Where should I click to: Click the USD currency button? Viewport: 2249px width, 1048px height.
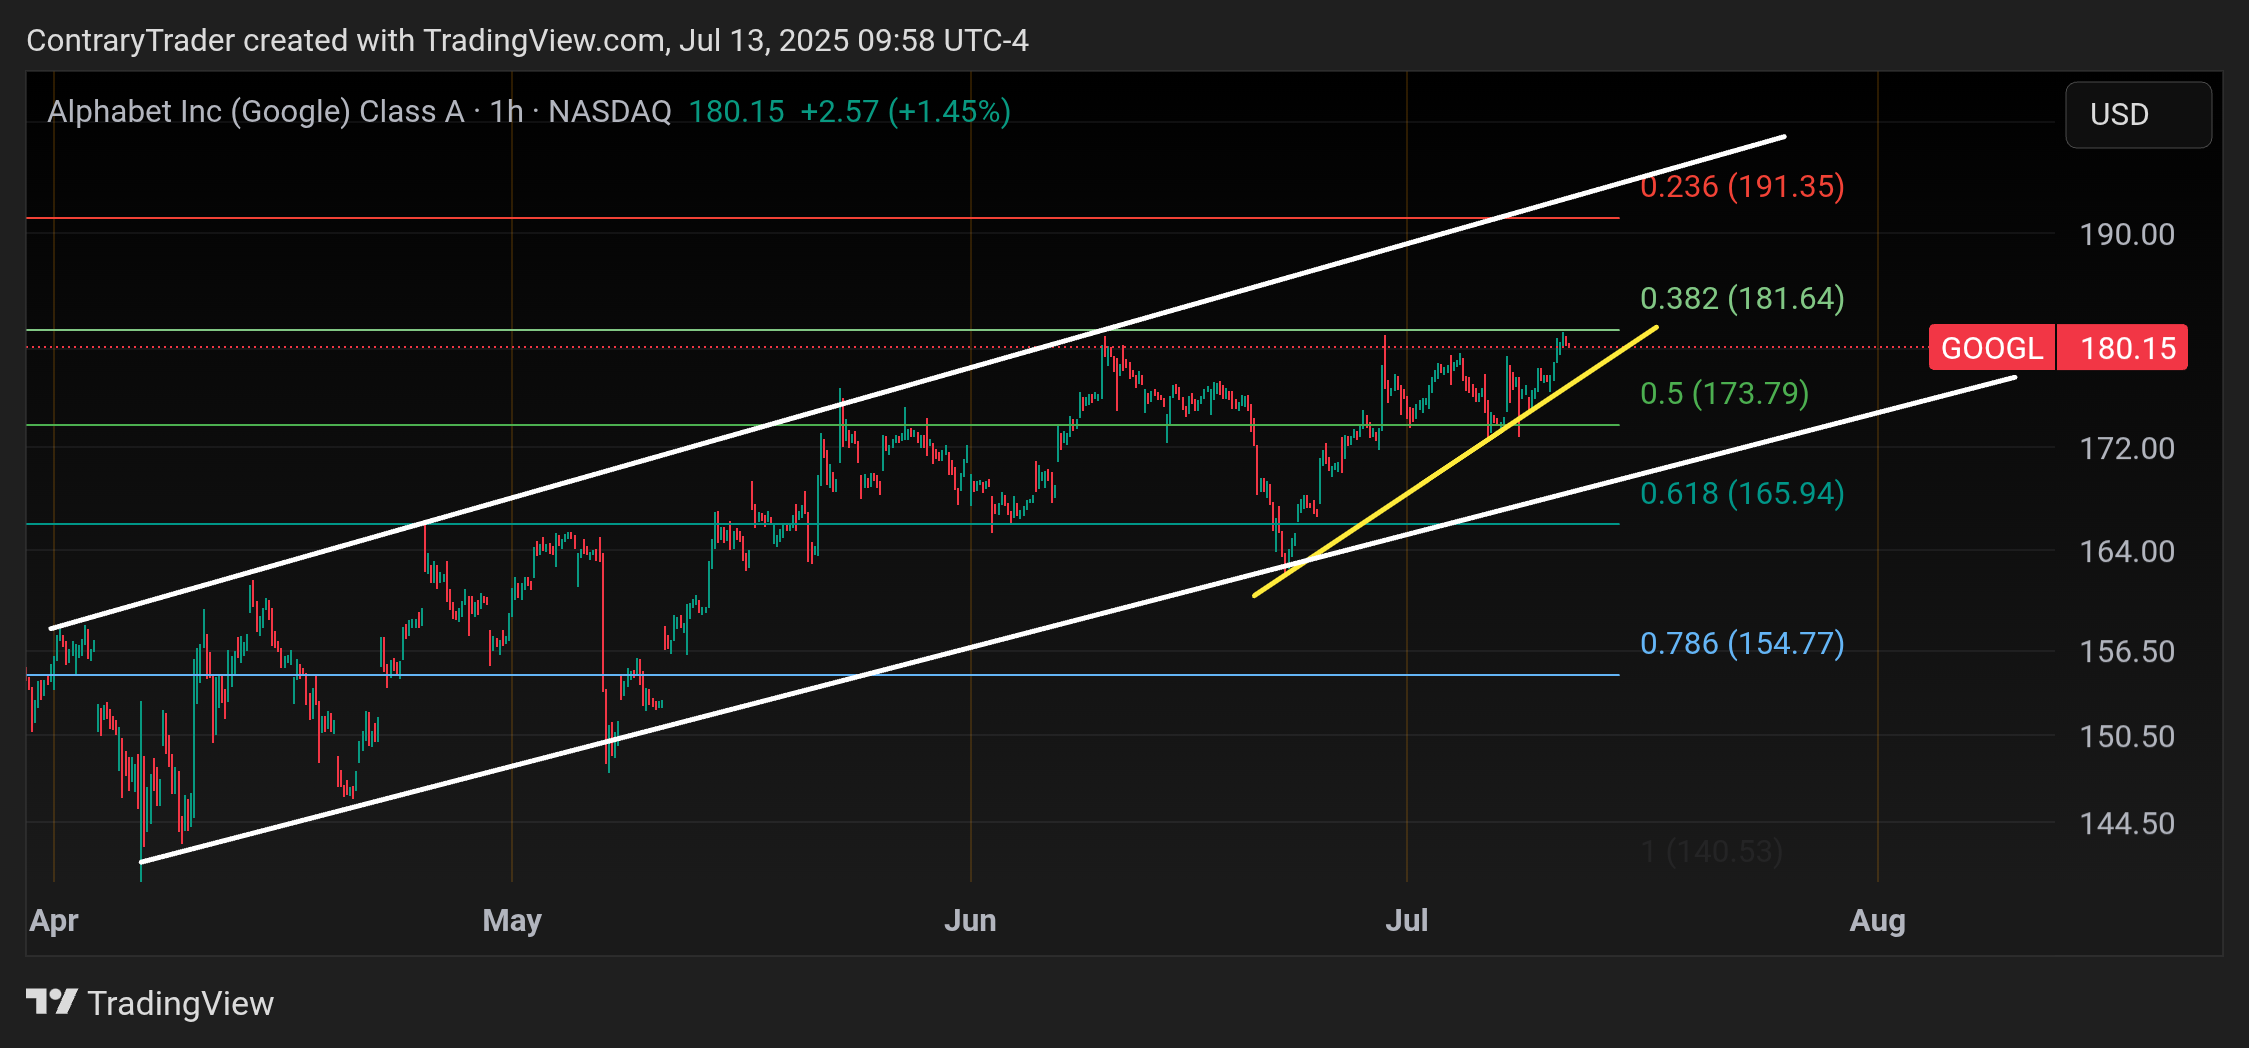point(2138,115)
